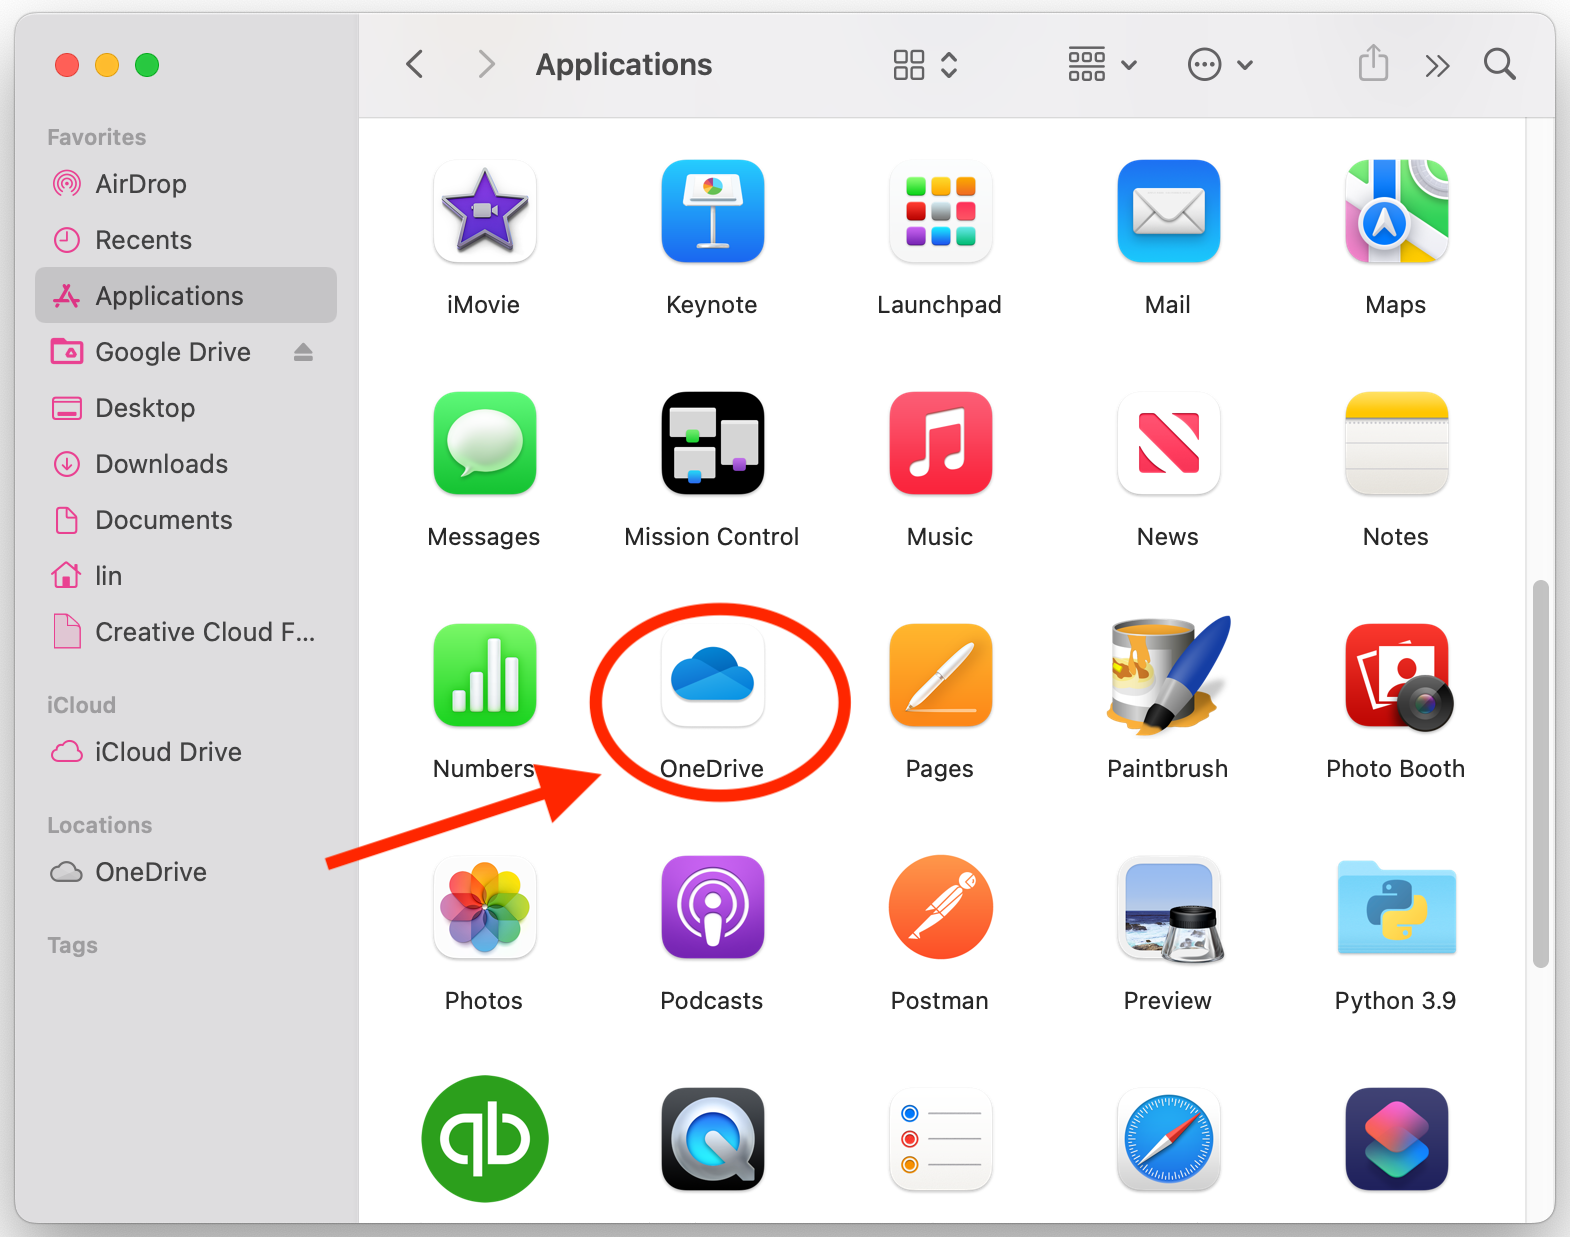Click the "Postman" name label
The width and height of the screenshot is (1570, 1237).
pyautogui.click(x=940, y=1001)
